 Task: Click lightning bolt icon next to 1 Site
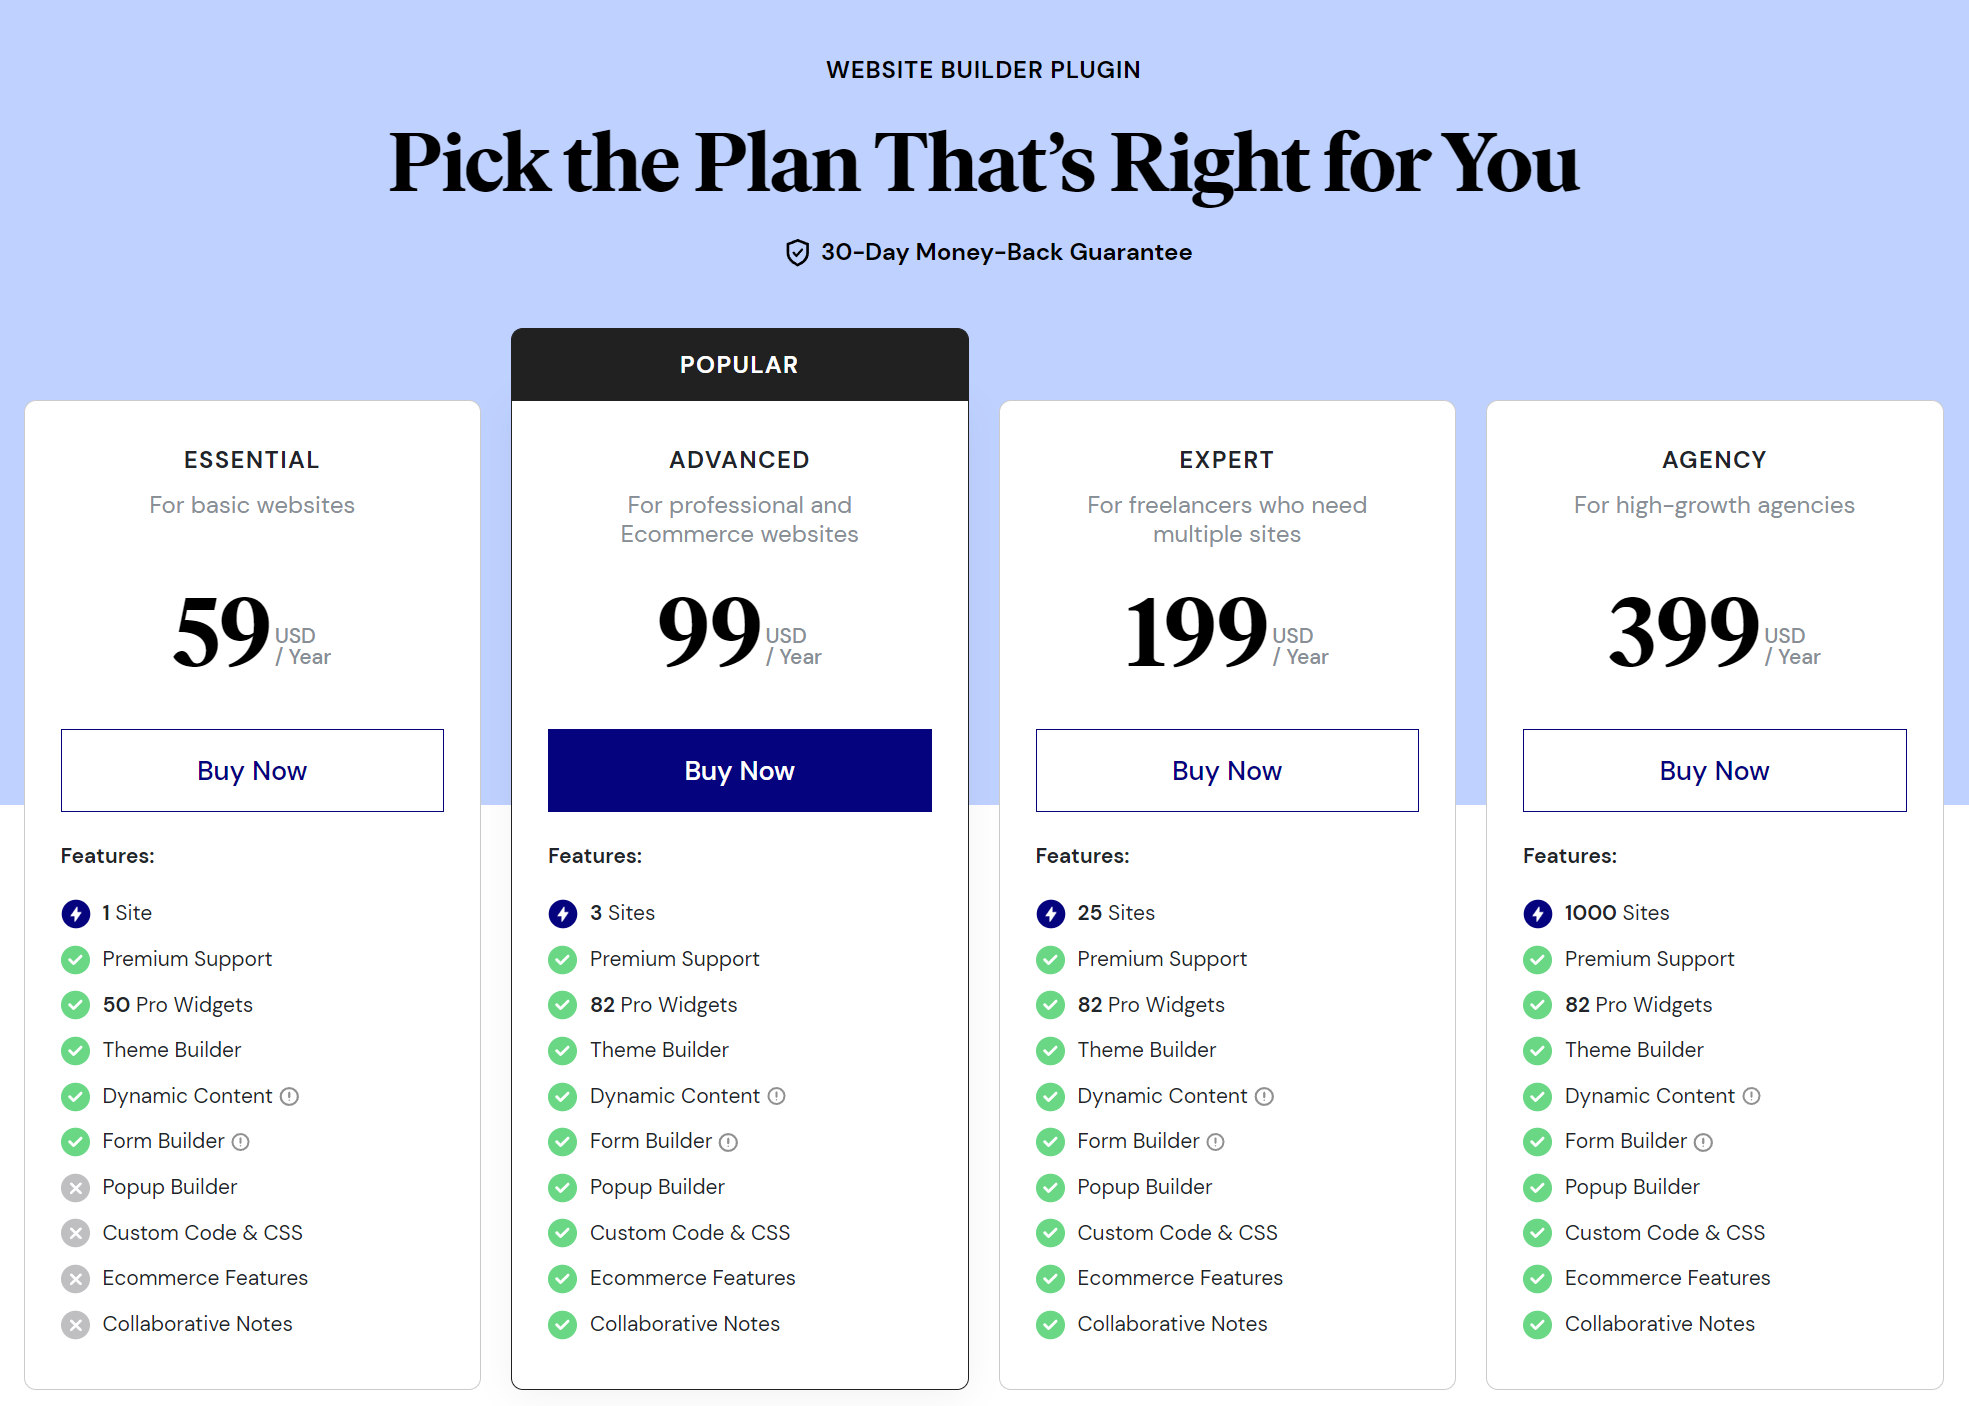pos(76,913)
